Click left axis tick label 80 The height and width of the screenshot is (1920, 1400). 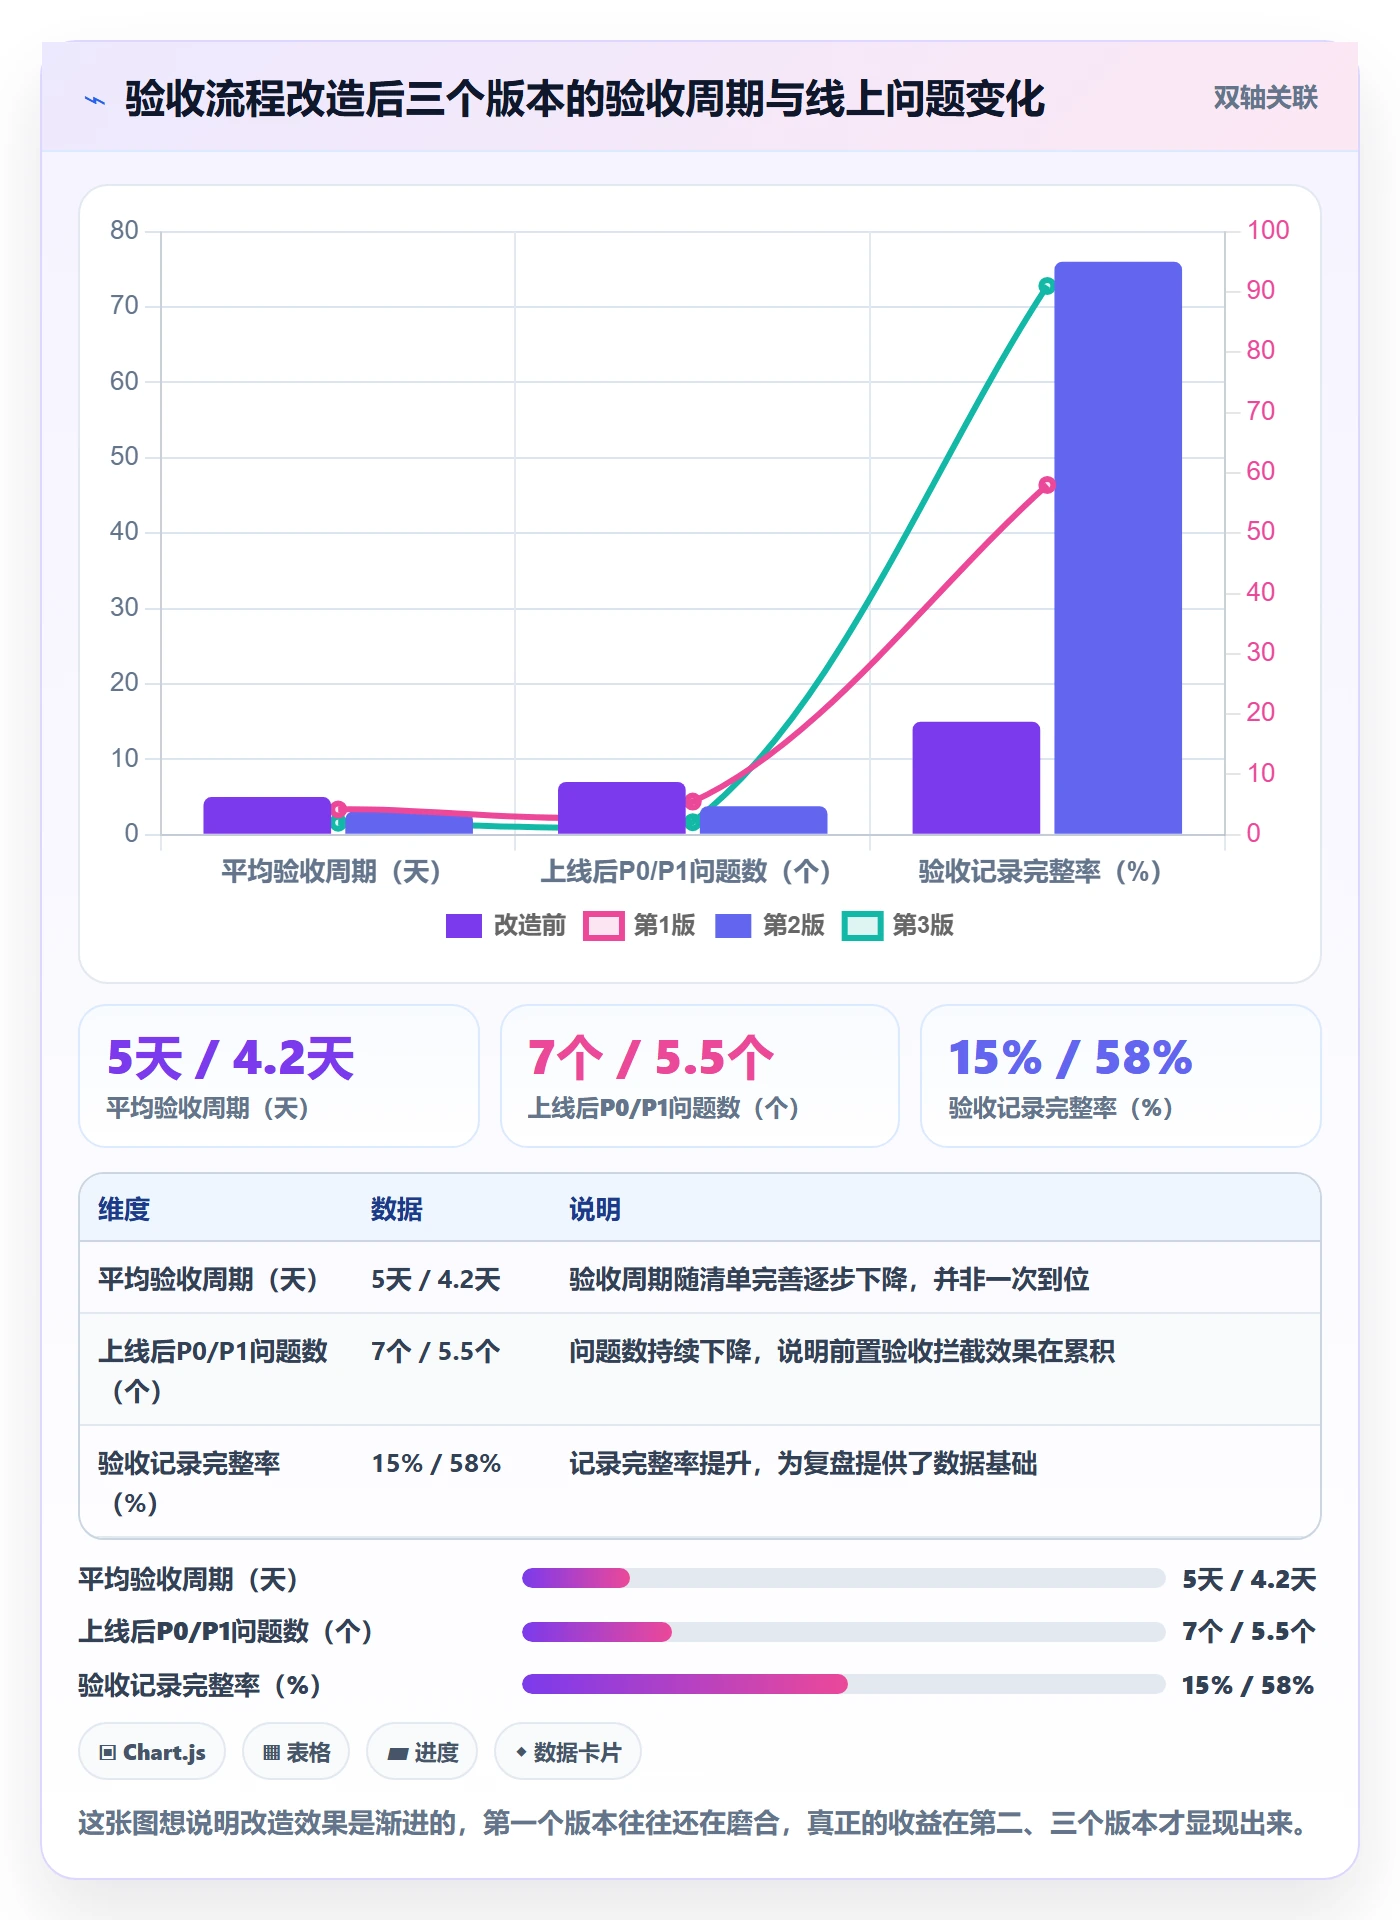tap(124, 231)
